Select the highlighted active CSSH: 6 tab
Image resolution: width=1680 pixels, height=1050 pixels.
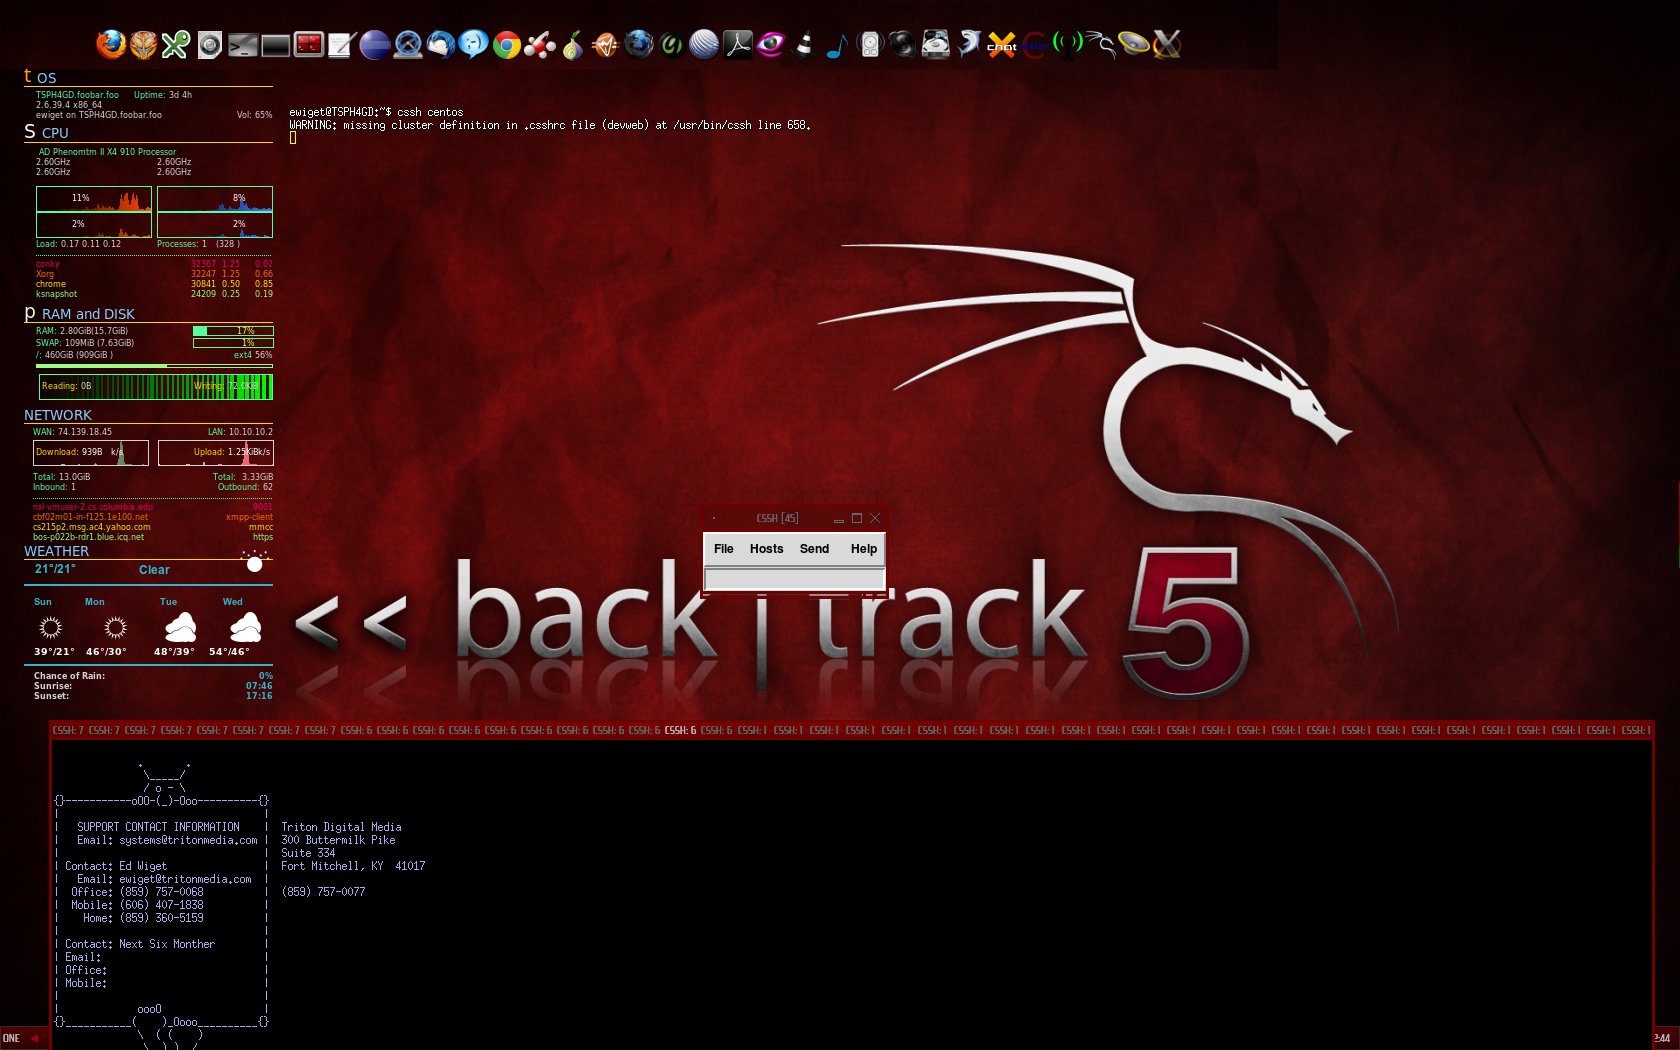(680, 730)
